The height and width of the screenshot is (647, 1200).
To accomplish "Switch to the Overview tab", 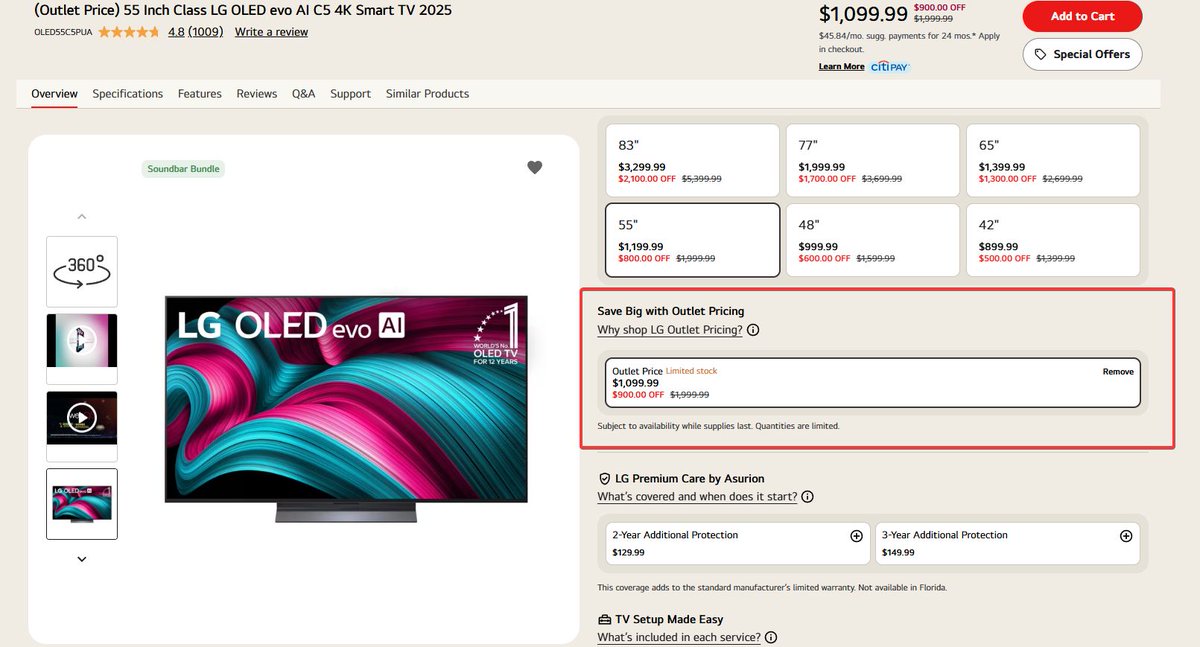I will (54, 94).
